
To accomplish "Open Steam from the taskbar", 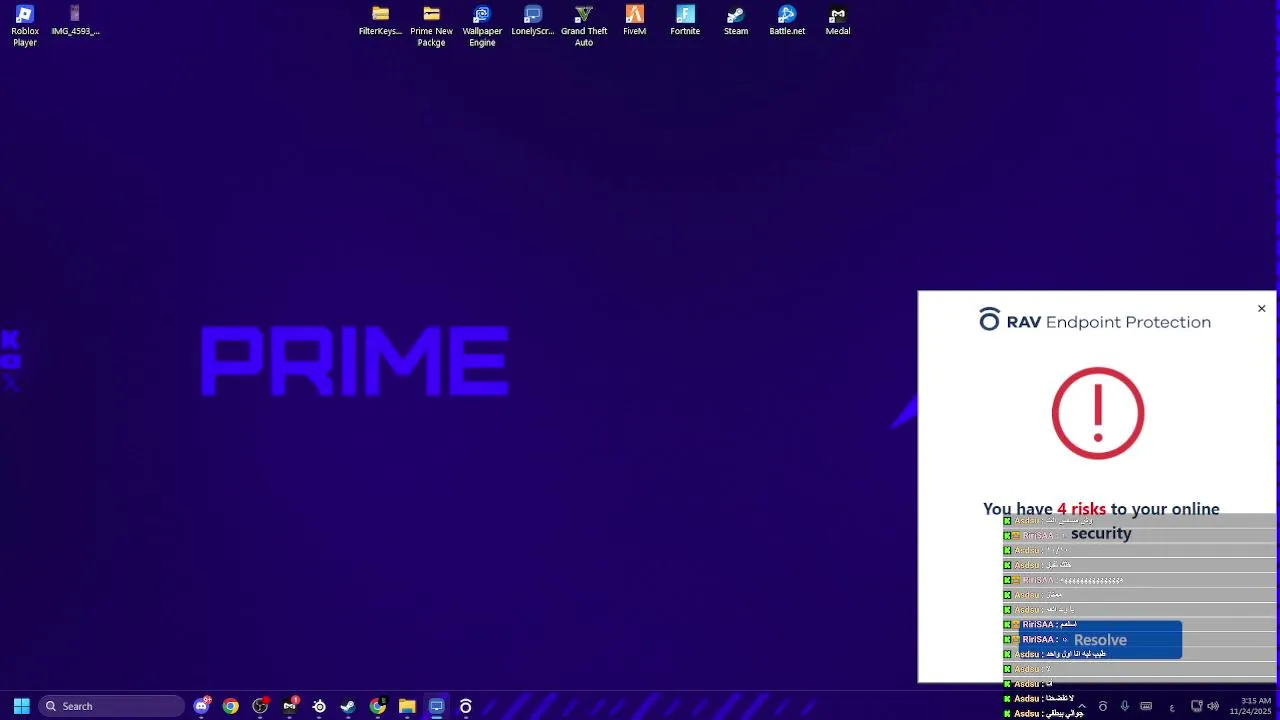I will pyautogui.click(x=348, y=706).
